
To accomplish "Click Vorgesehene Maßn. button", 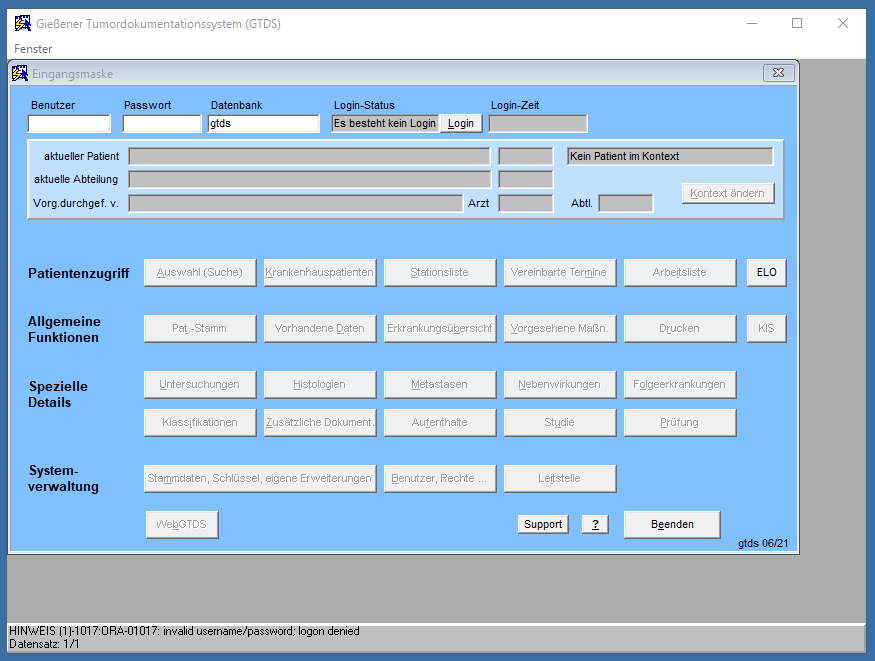I will coord(560,329).
